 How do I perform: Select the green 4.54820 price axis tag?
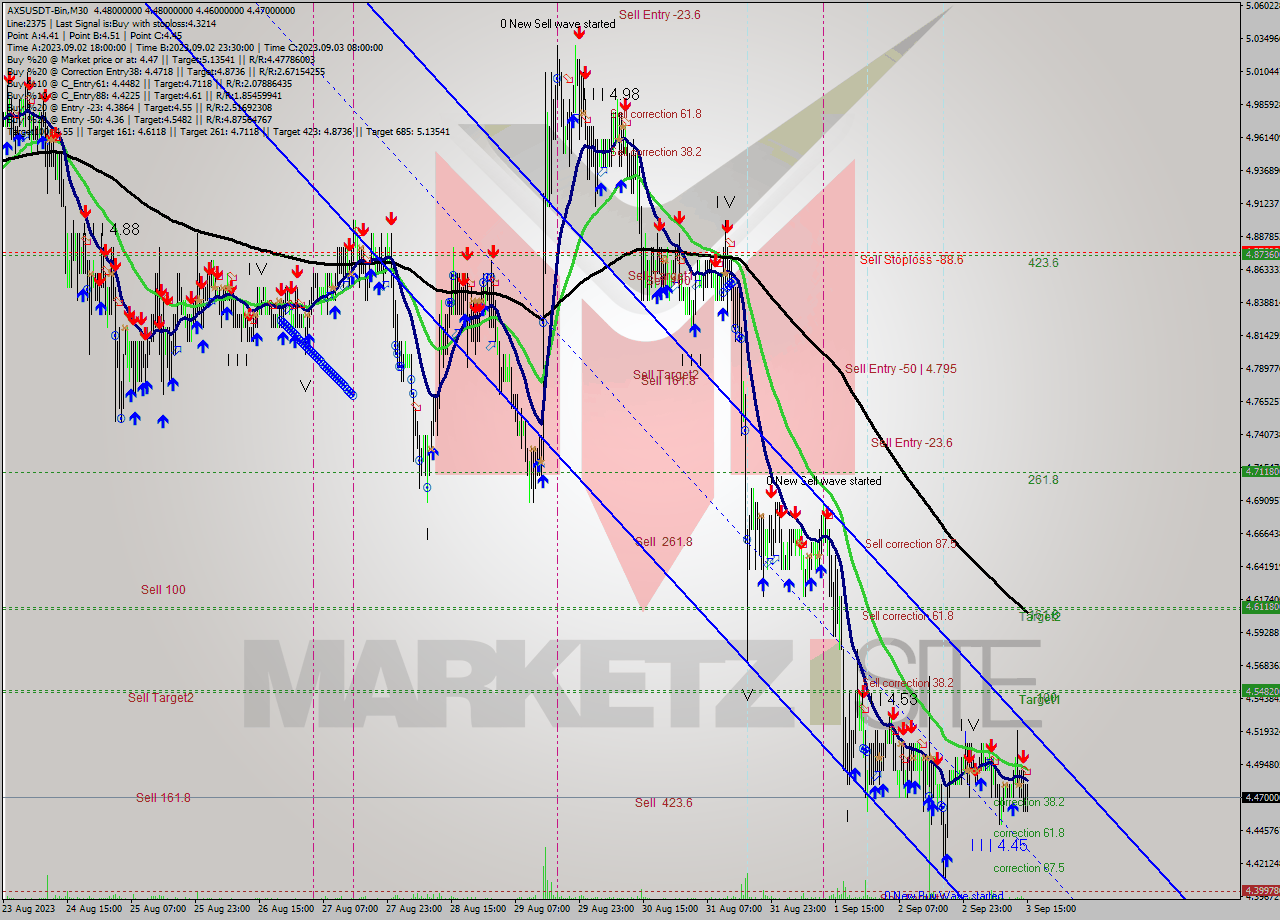click(1260, 690)
